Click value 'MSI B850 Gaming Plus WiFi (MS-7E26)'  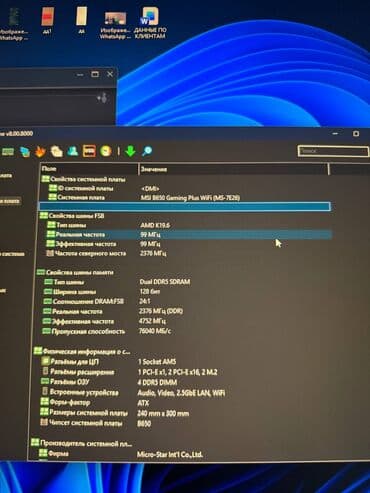190,198
